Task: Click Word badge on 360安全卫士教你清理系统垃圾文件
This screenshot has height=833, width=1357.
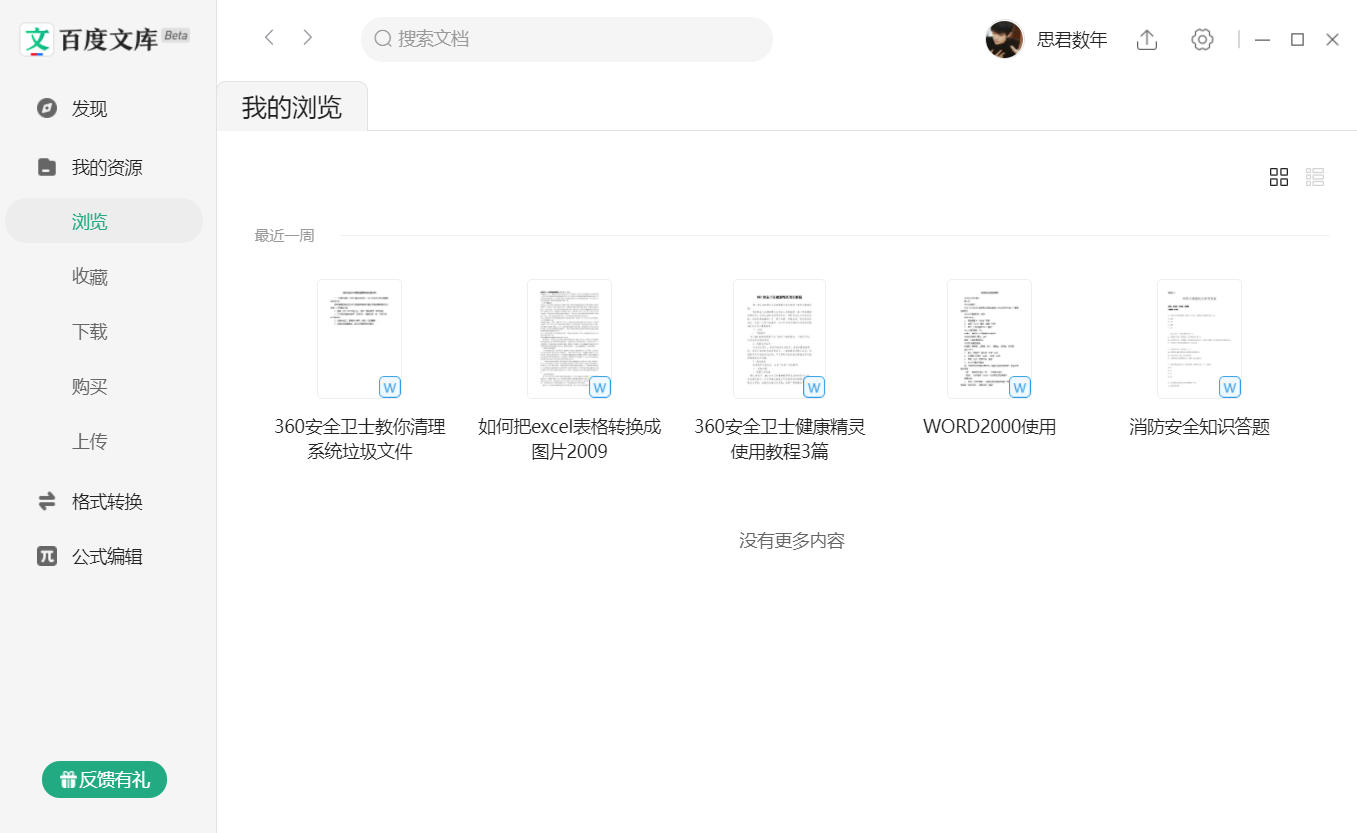Action: coord(390,387)
